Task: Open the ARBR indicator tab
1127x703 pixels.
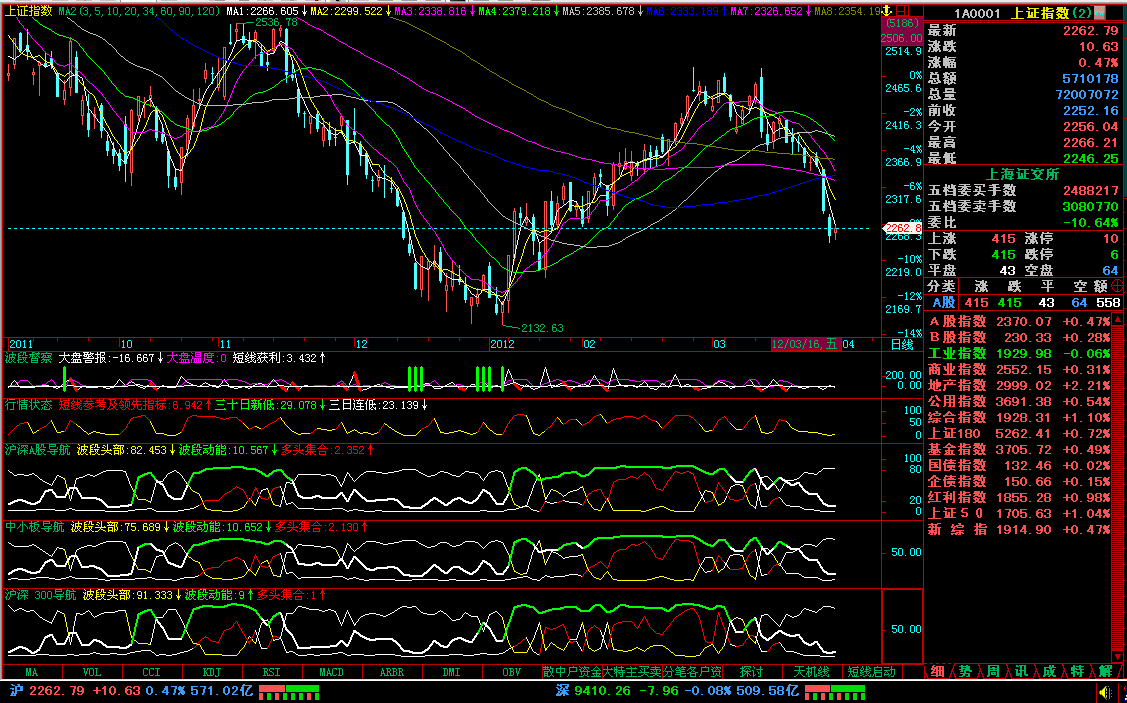Action: point(392,672)
